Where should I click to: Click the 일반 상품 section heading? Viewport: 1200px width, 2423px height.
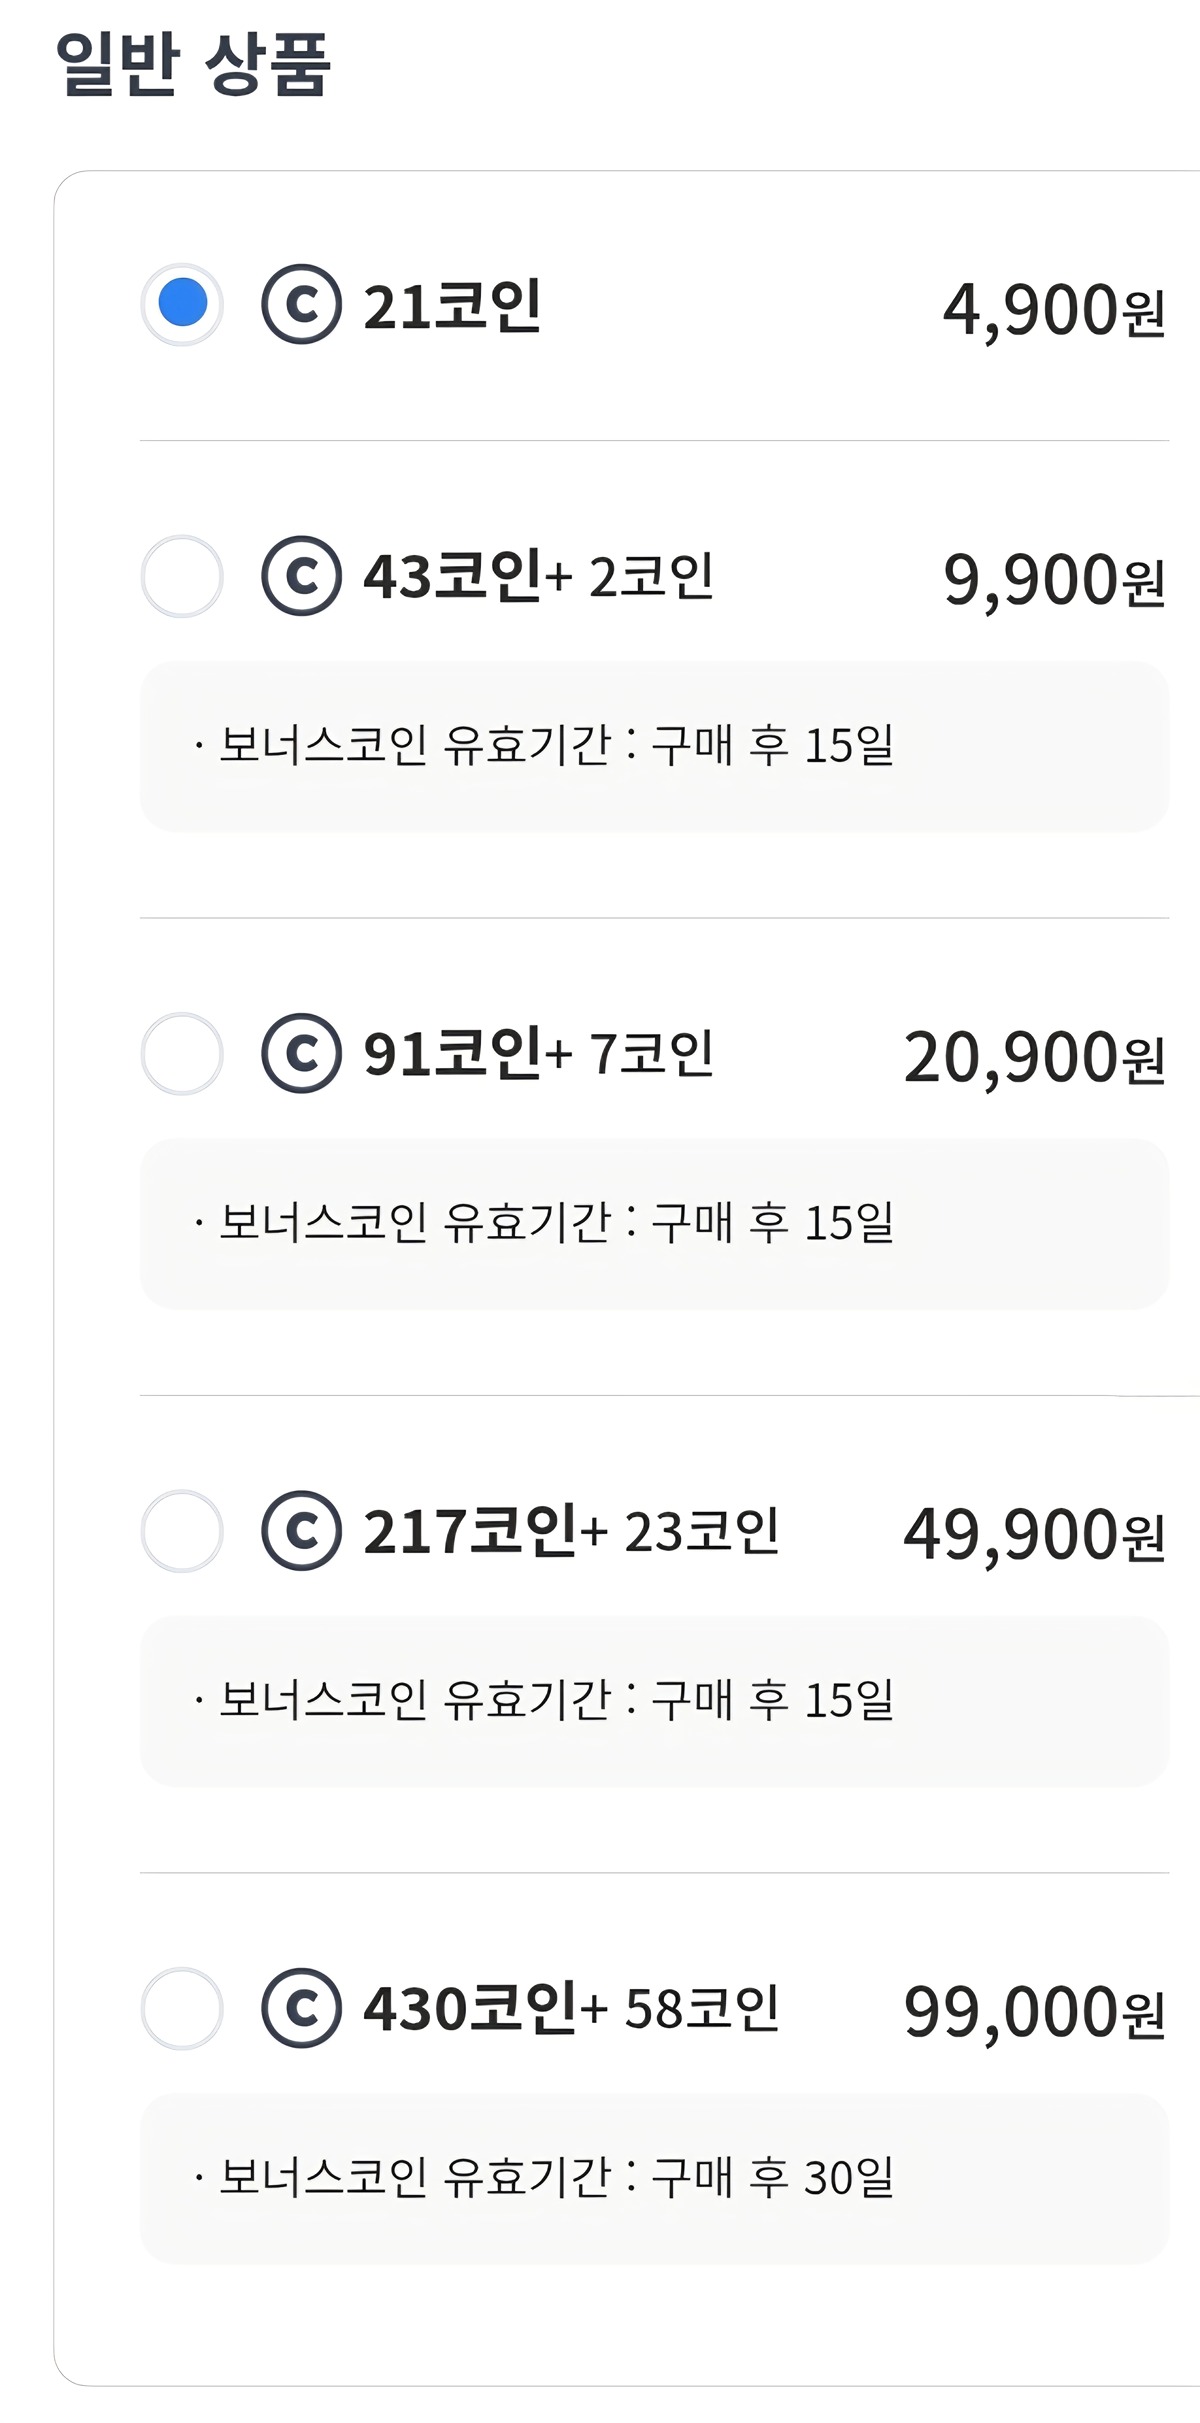pyautogui.click(x=192, y=64)
